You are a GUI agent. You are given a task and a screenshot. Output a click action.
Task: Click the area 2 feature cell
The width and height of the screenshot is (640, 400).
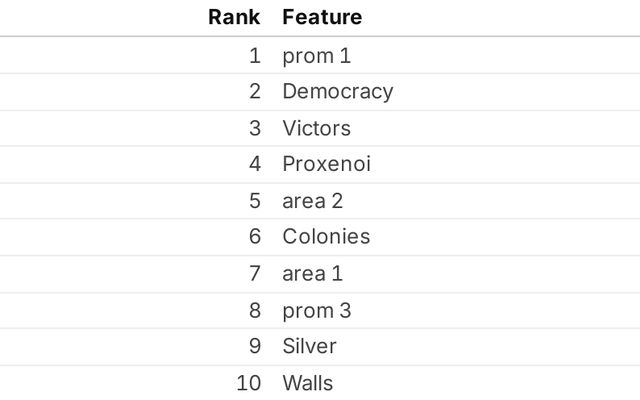pyautogui.click(x=312, y=201)
